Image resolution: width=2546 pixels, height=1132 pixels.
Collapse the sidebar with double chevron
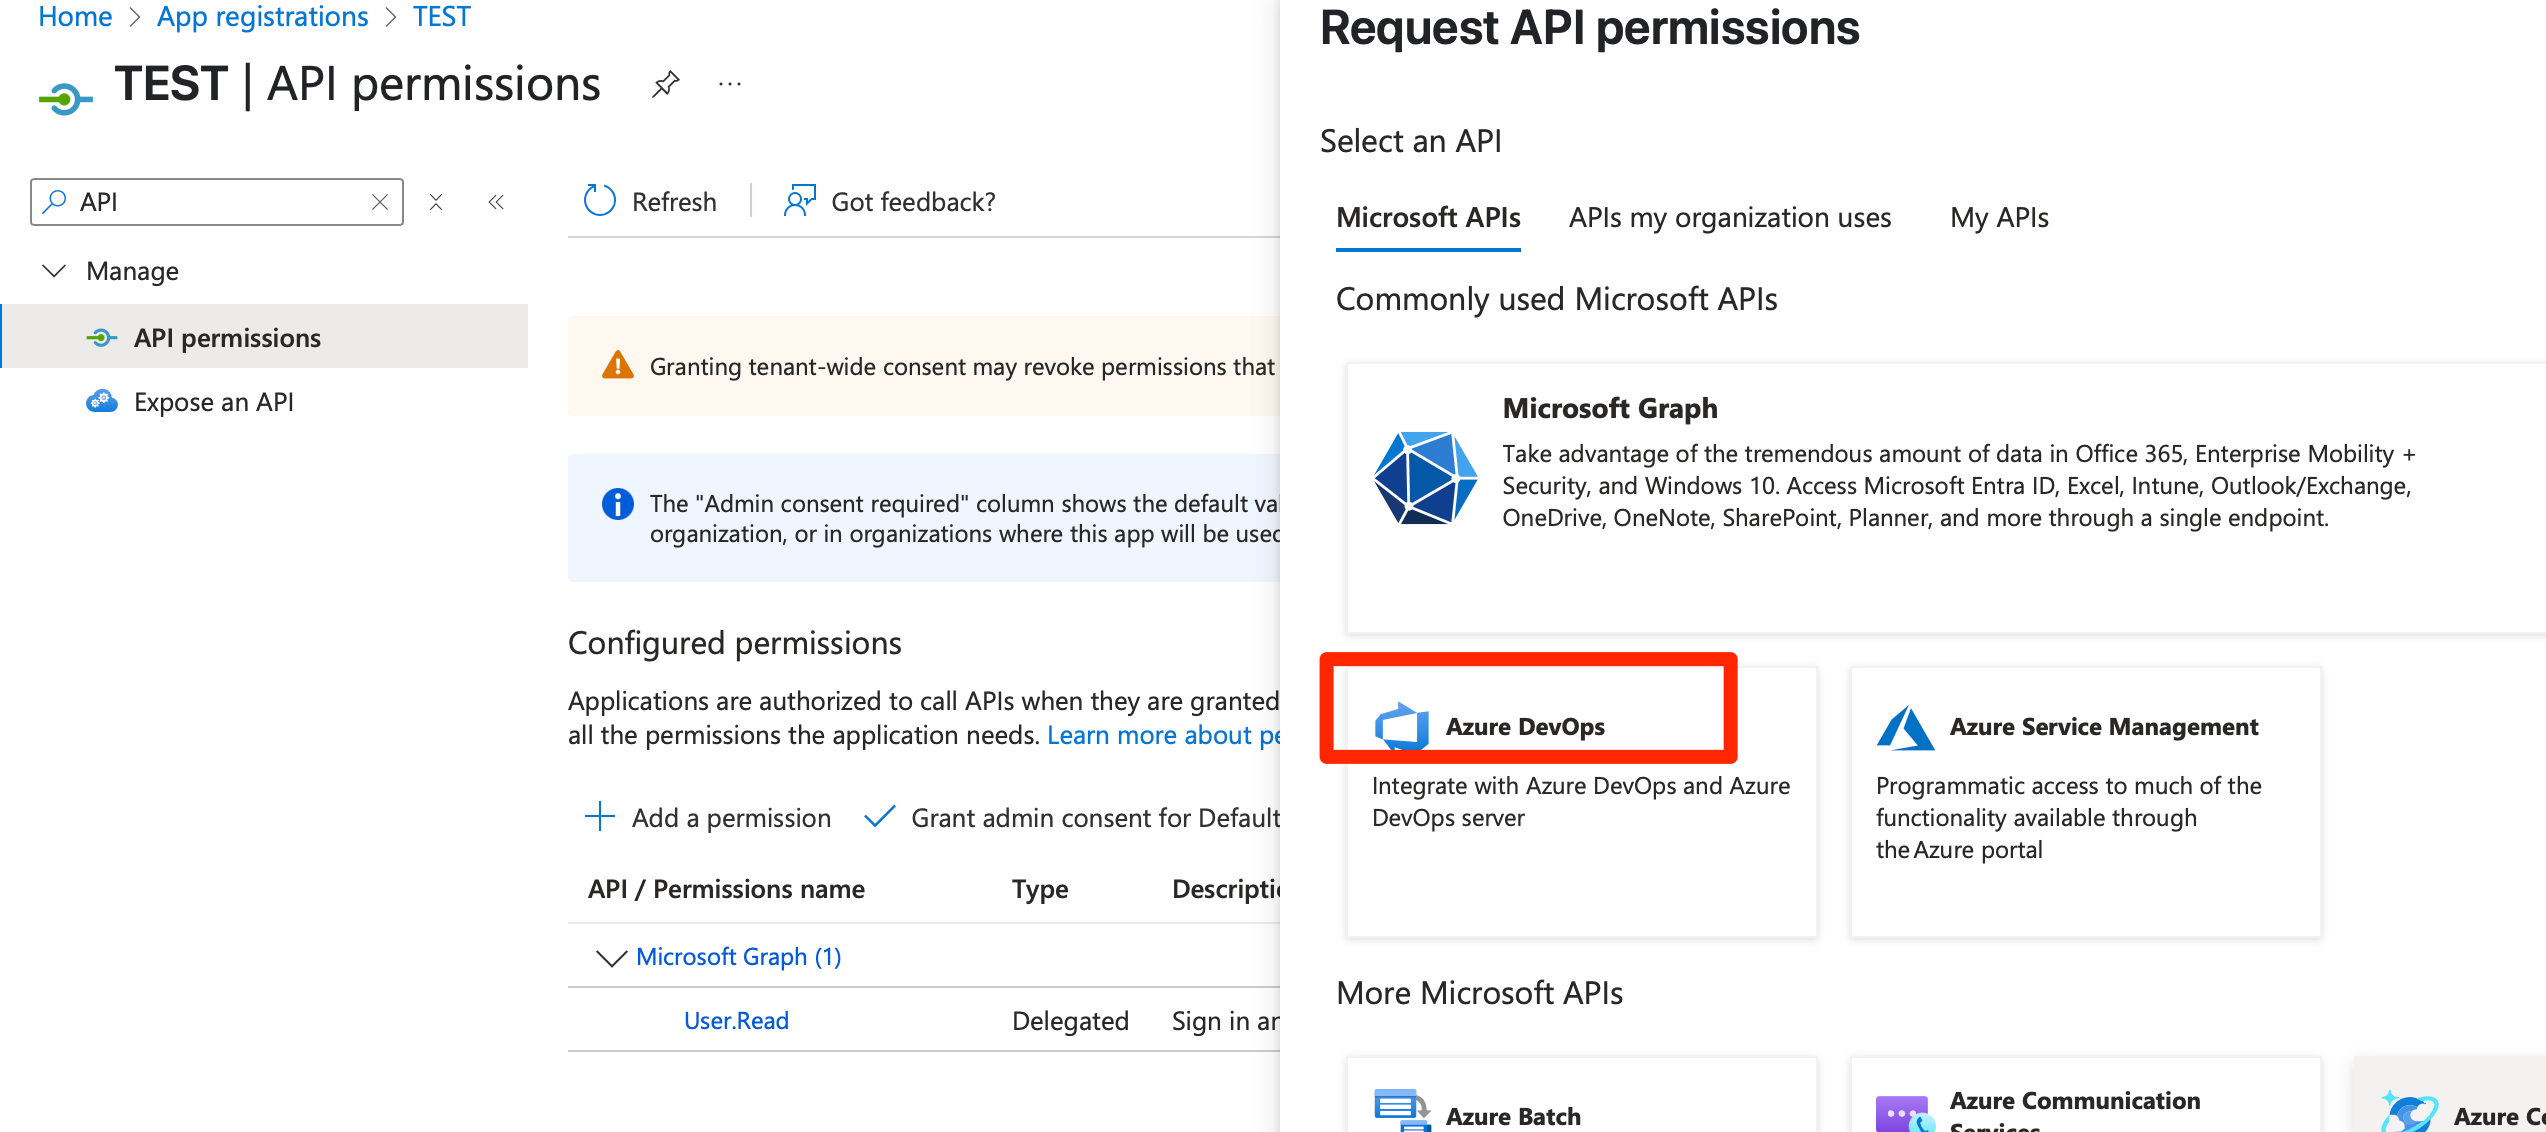point(496,202)
